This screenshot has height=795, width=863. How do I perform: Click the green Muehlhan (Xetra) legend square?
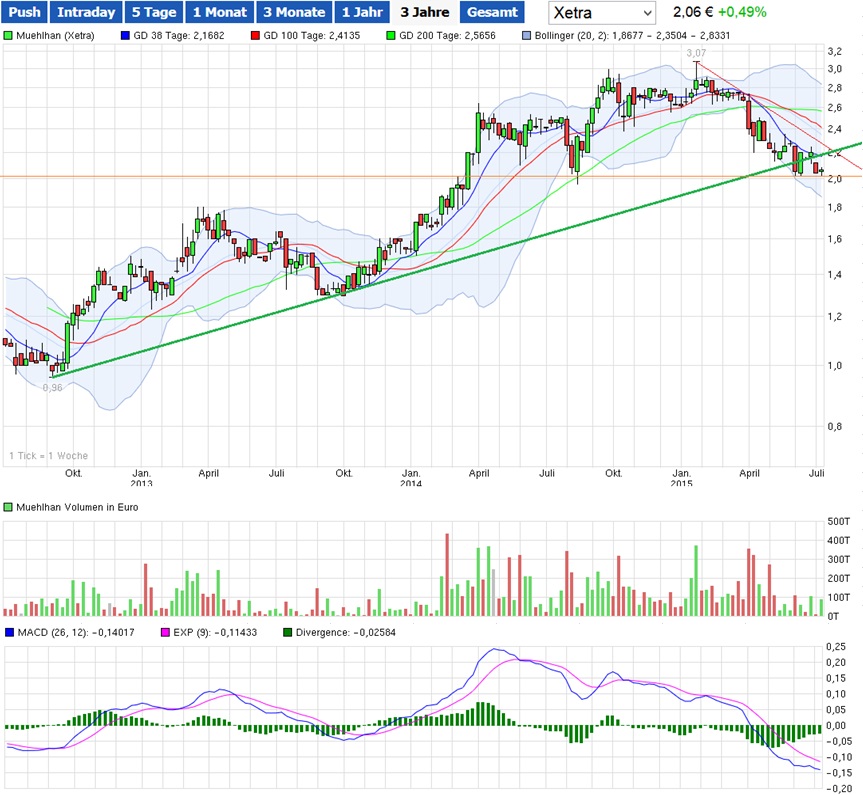coord(9,35)
